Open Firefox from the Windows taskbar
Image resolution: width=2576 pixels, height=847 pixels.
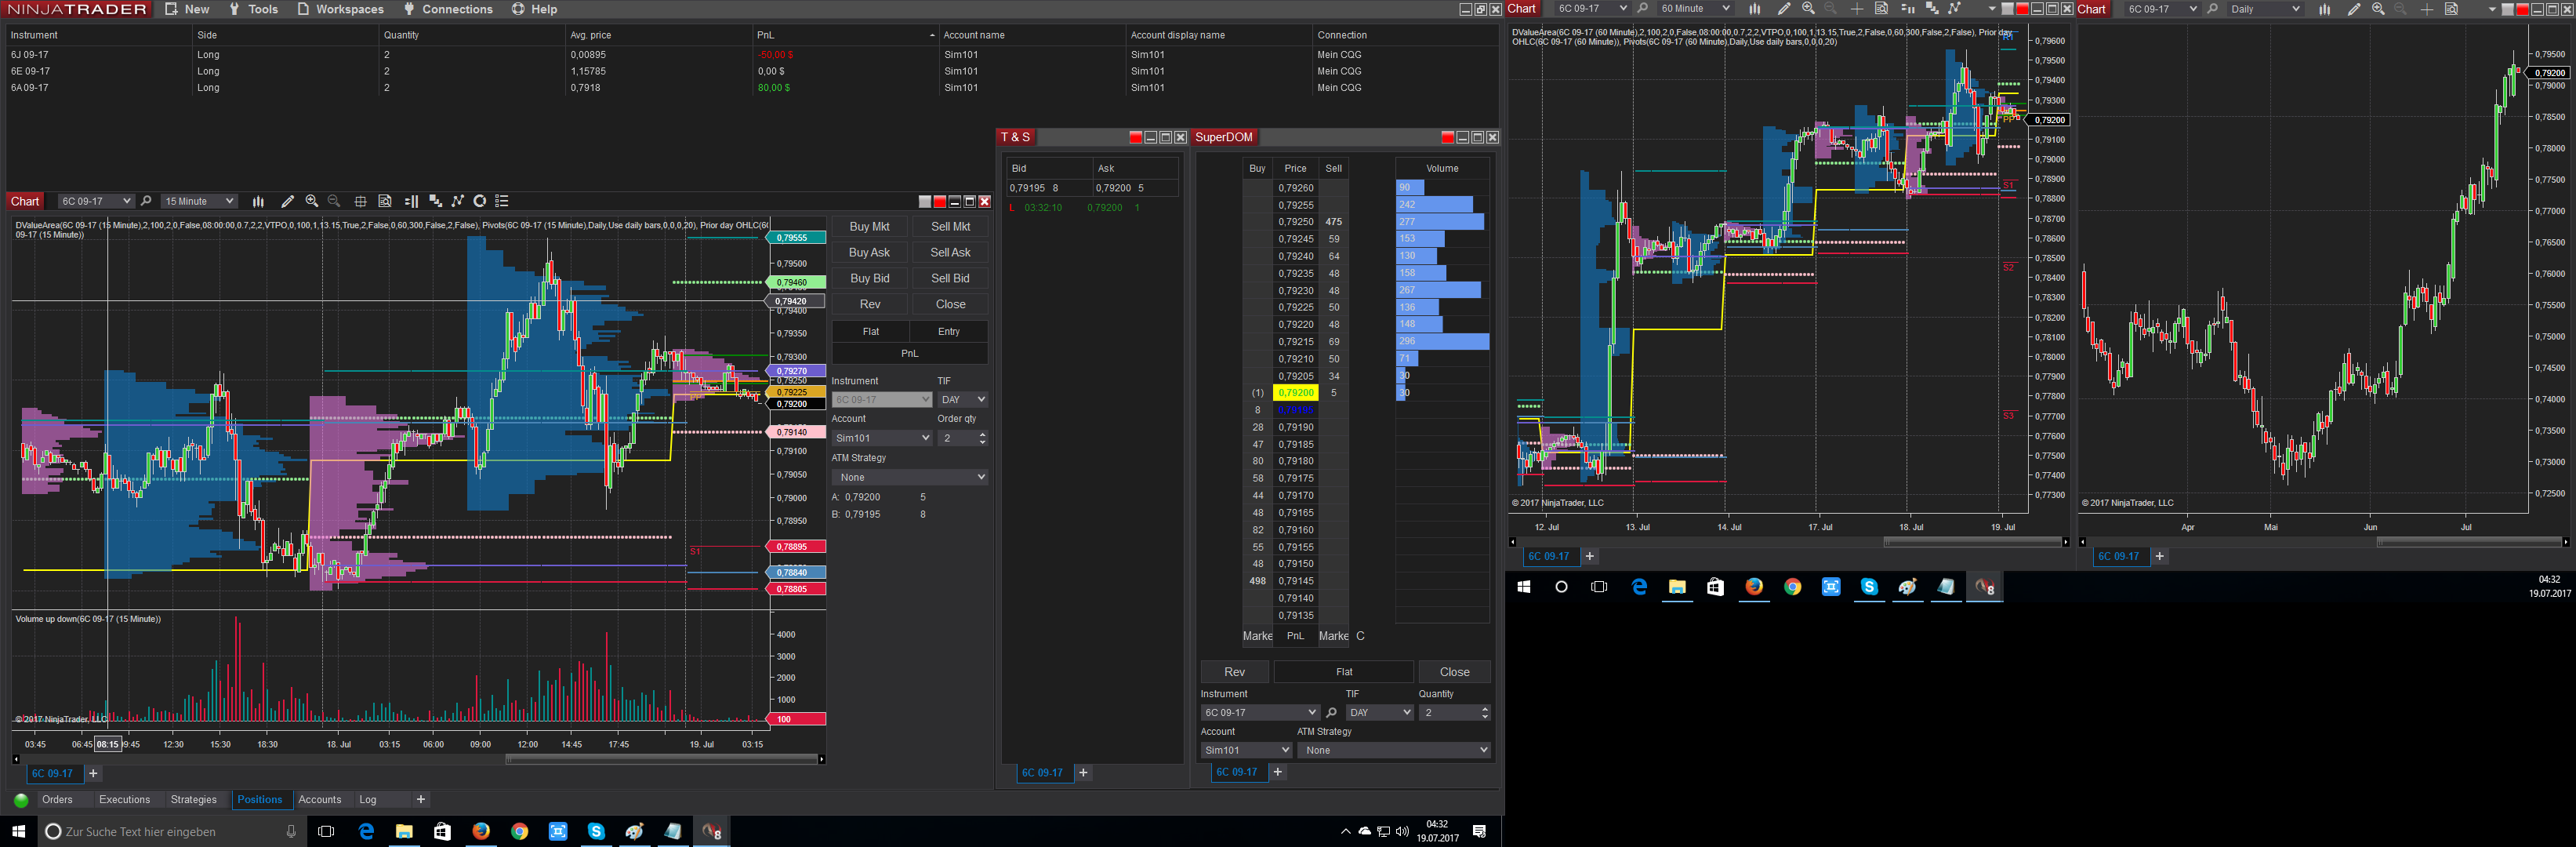(x=481, y=831)
